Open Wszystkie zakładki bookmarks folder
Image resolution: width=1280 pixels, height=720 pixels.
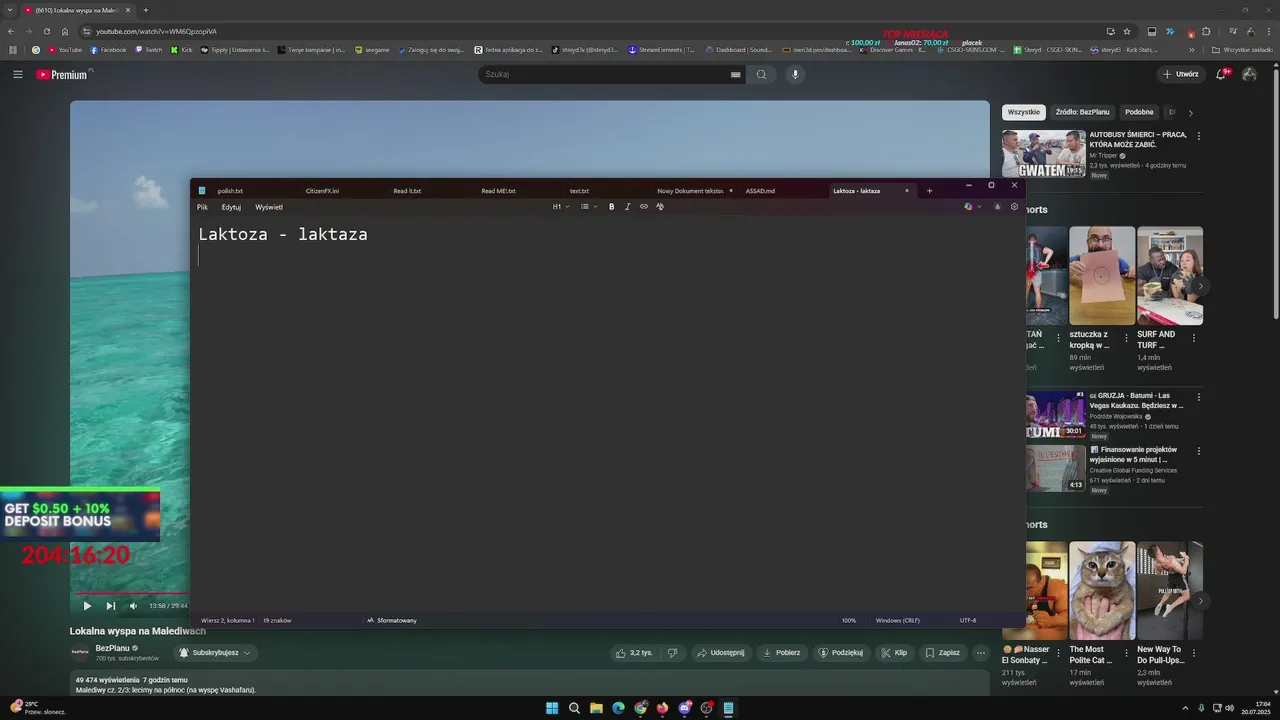pyautogui.click(x=1242, y=50)
